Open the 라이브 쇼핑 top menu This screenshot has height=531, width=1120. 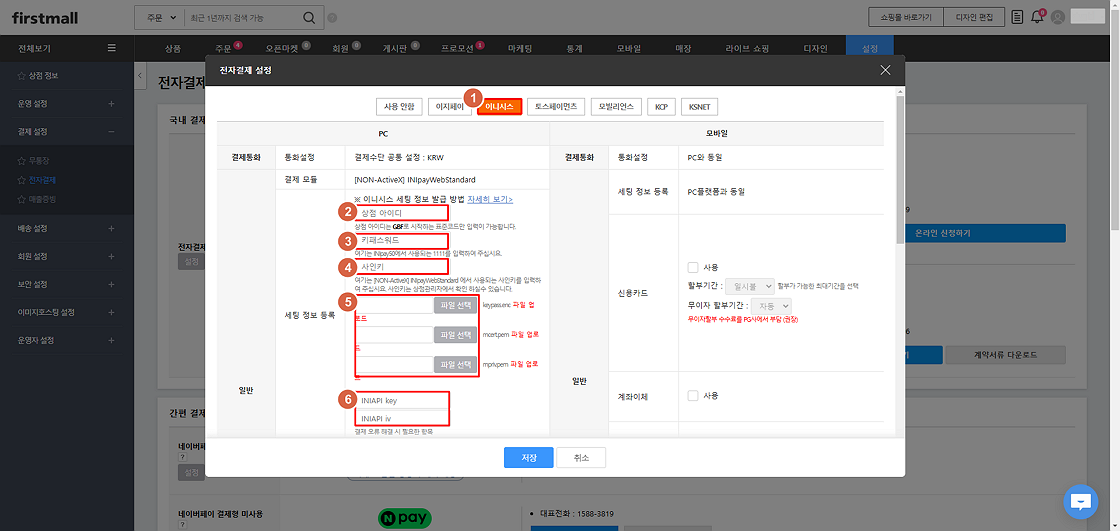[x=747, y=49]
